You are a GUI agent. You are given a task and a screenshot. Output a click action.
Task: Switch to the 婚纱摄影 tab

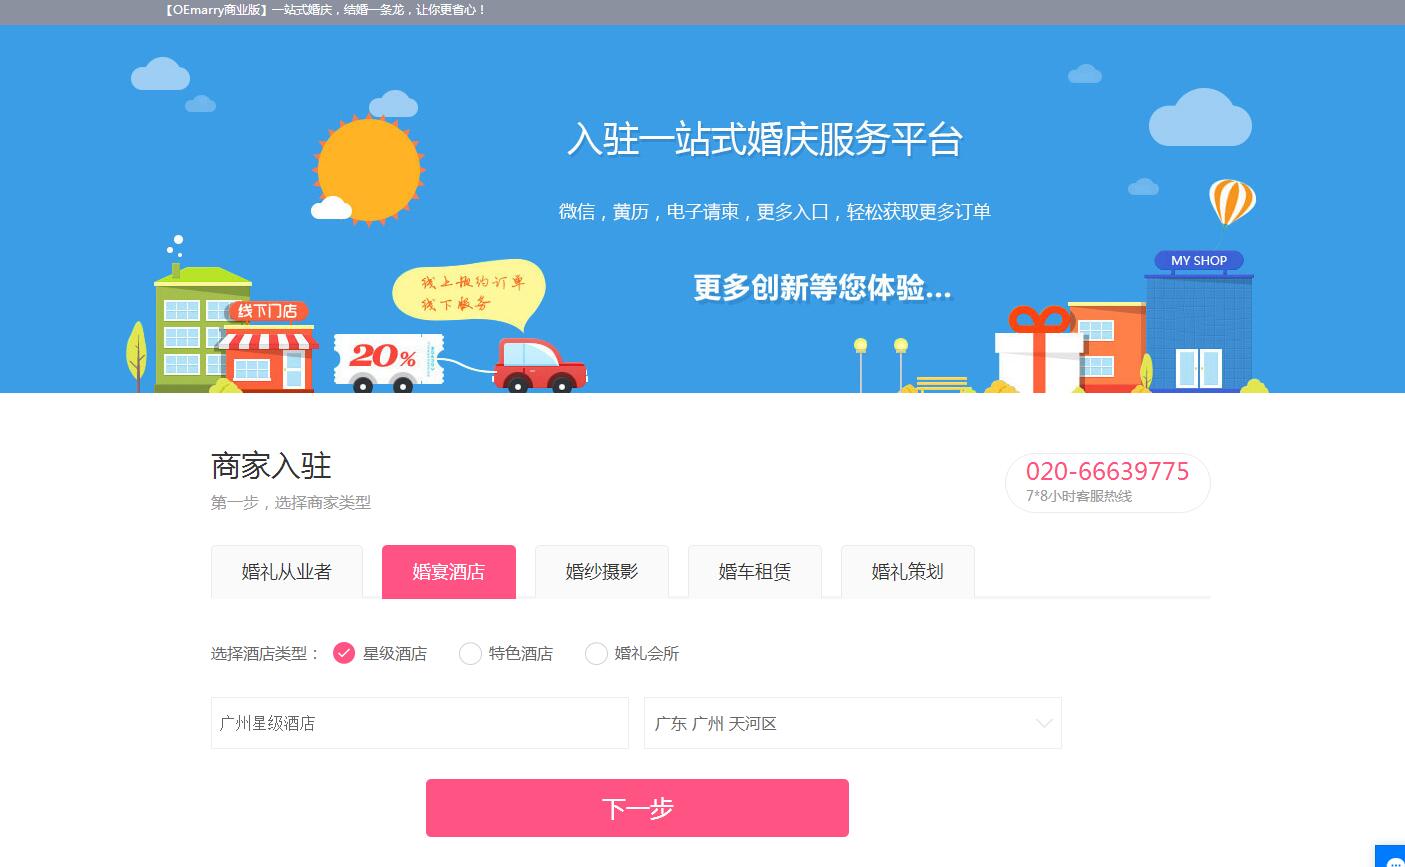point(601,572)
